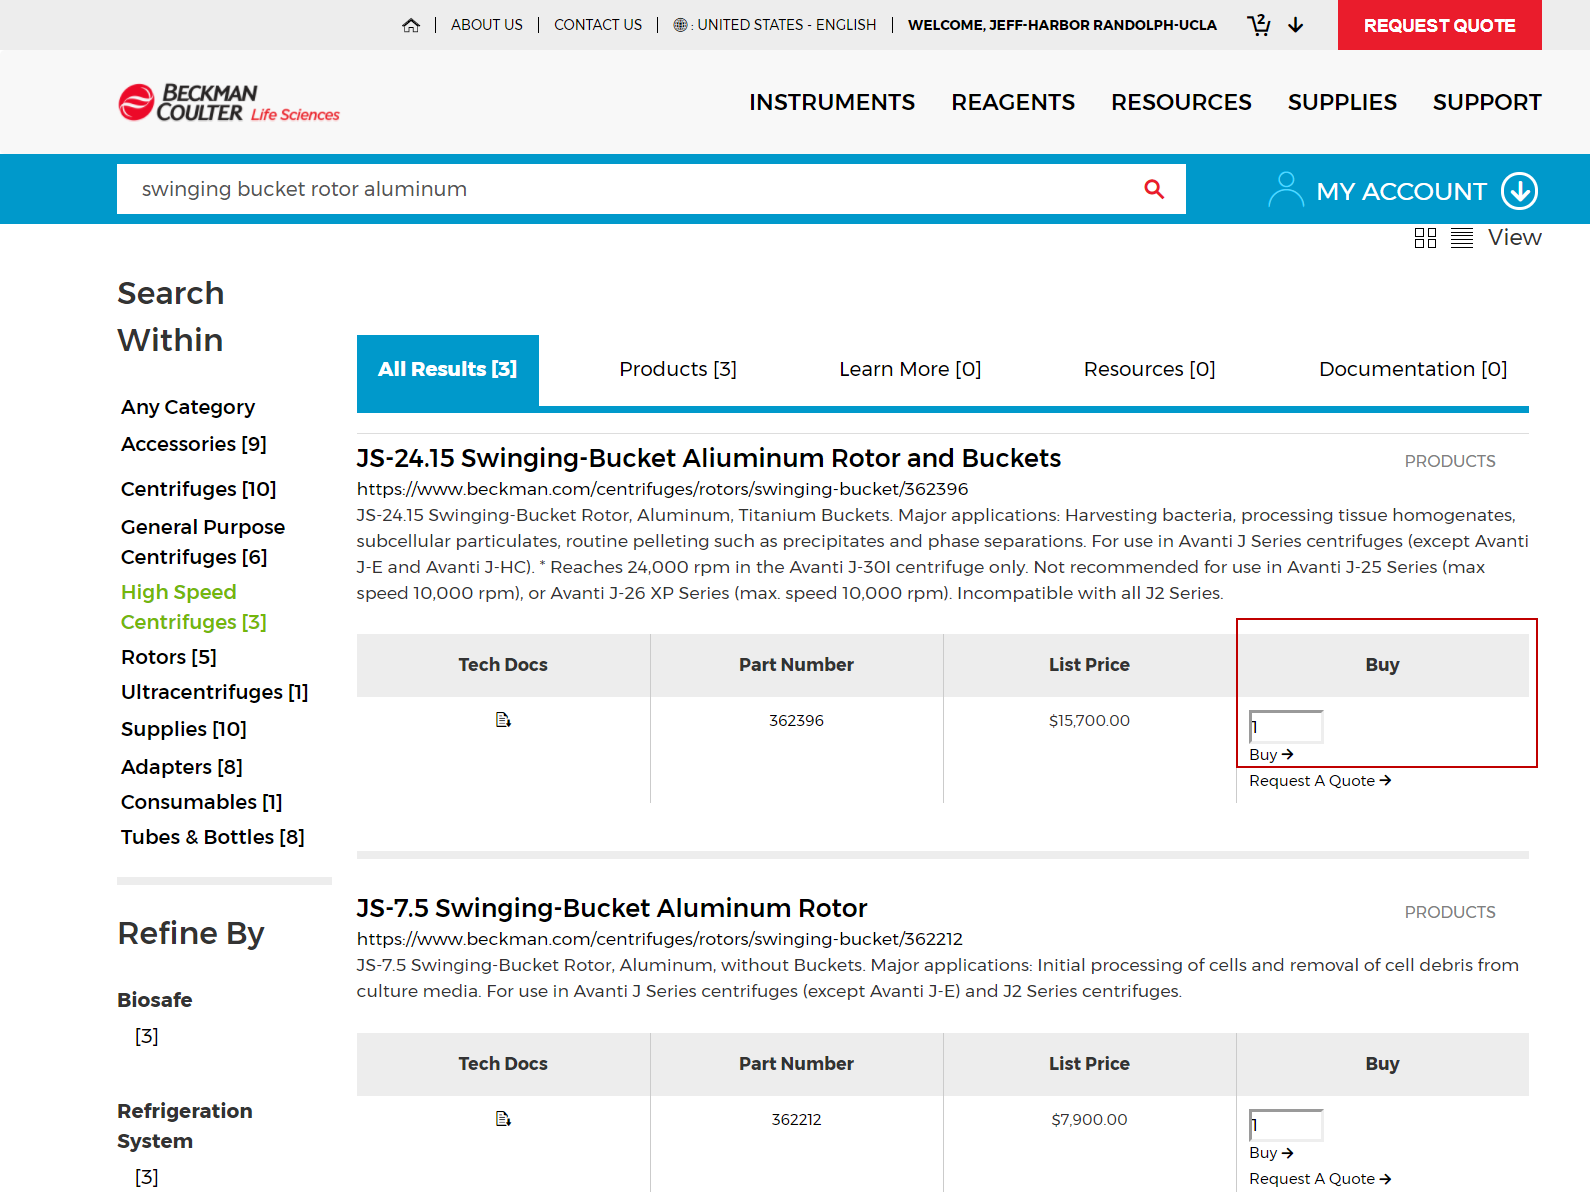Screen dimensions: 1590x1192
Task: Click quantity field for part 362212
Action: coord(1286,1125)
